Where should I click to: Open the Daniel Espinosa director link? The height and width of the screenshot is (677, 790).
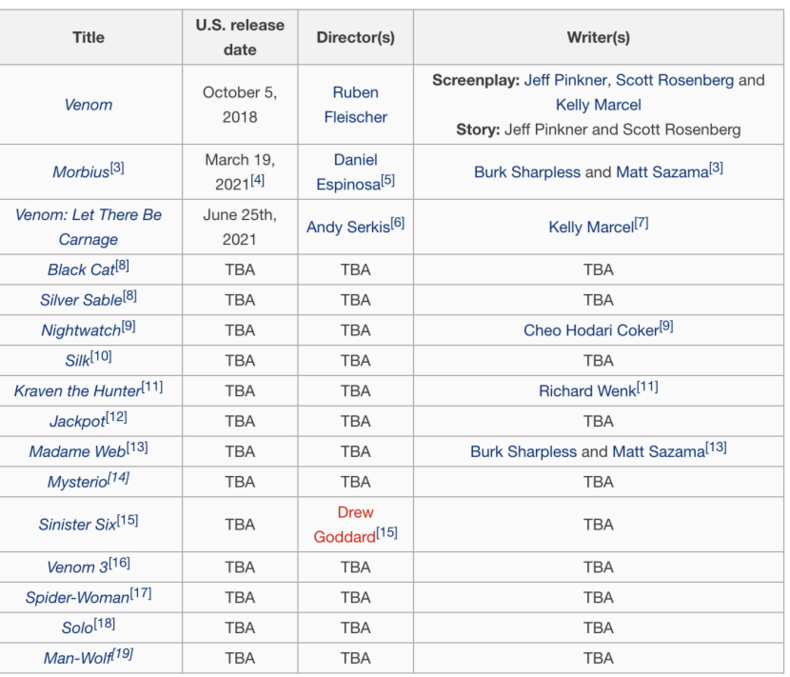coord(349,172)
